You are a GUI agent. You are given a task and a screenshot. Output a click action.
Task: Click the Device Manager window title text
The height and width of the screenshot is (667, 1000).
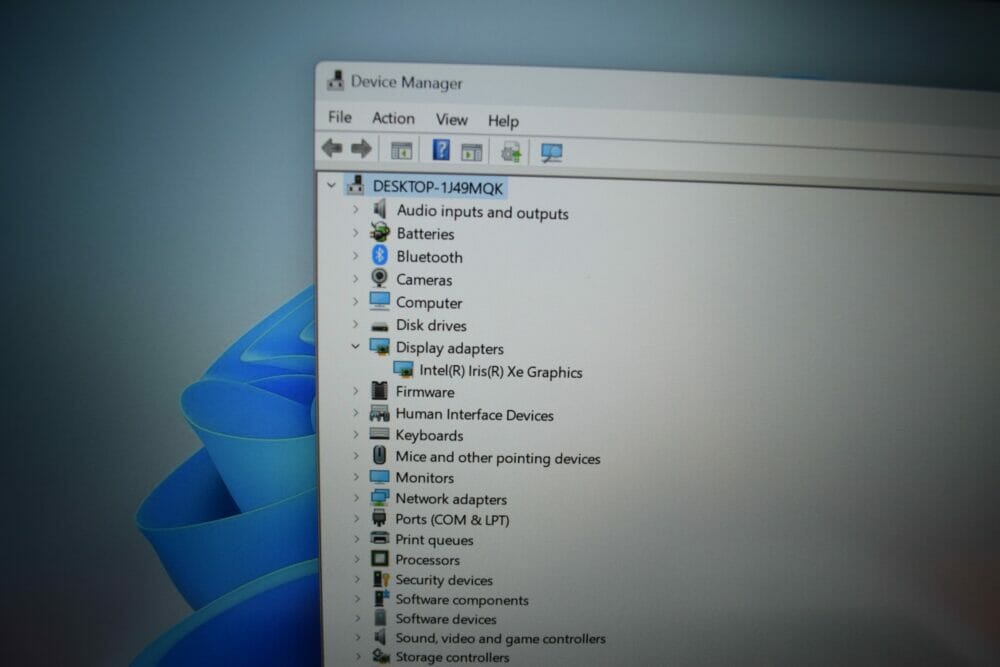(x=406, y=82)
